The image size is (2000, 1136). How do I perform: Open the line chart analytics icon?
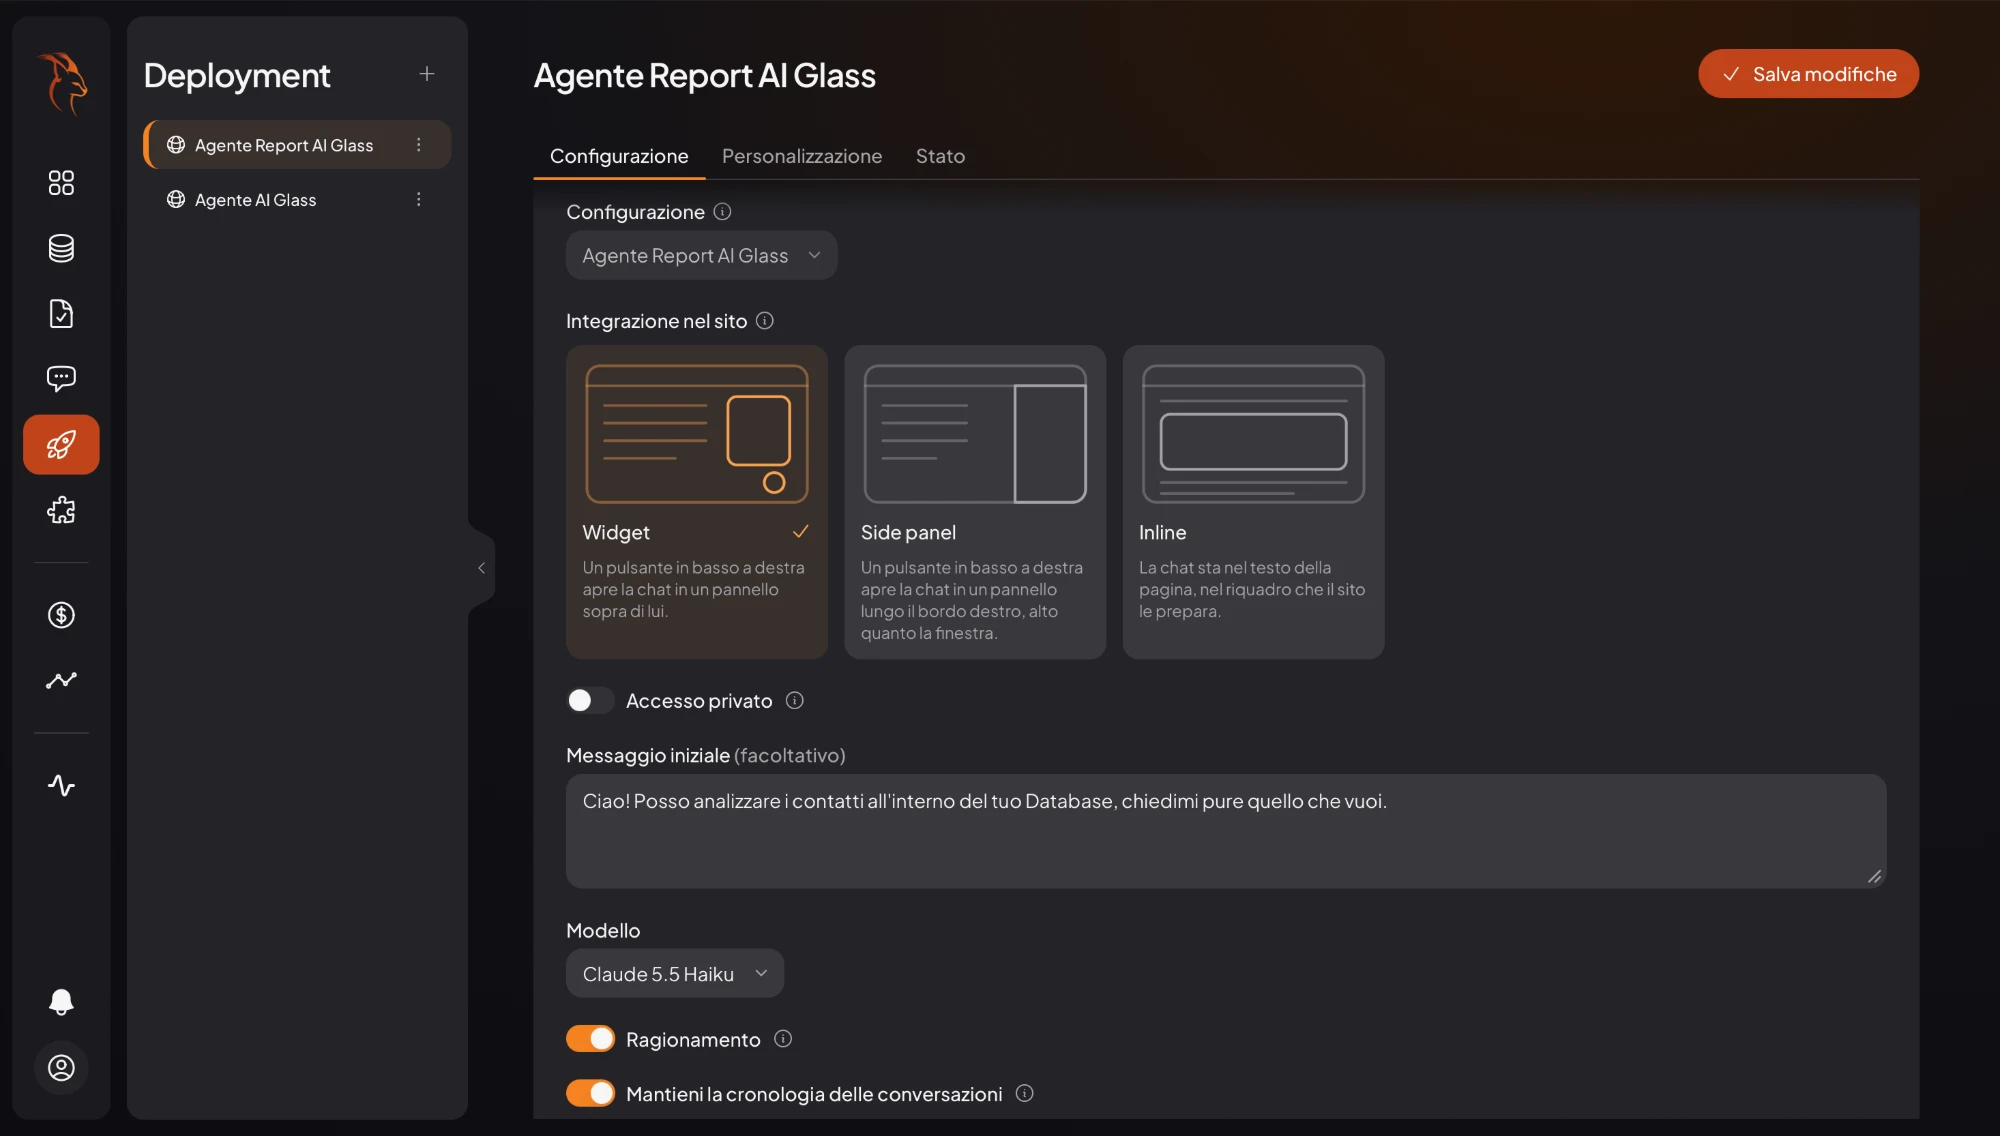click(x=61, y=680)
